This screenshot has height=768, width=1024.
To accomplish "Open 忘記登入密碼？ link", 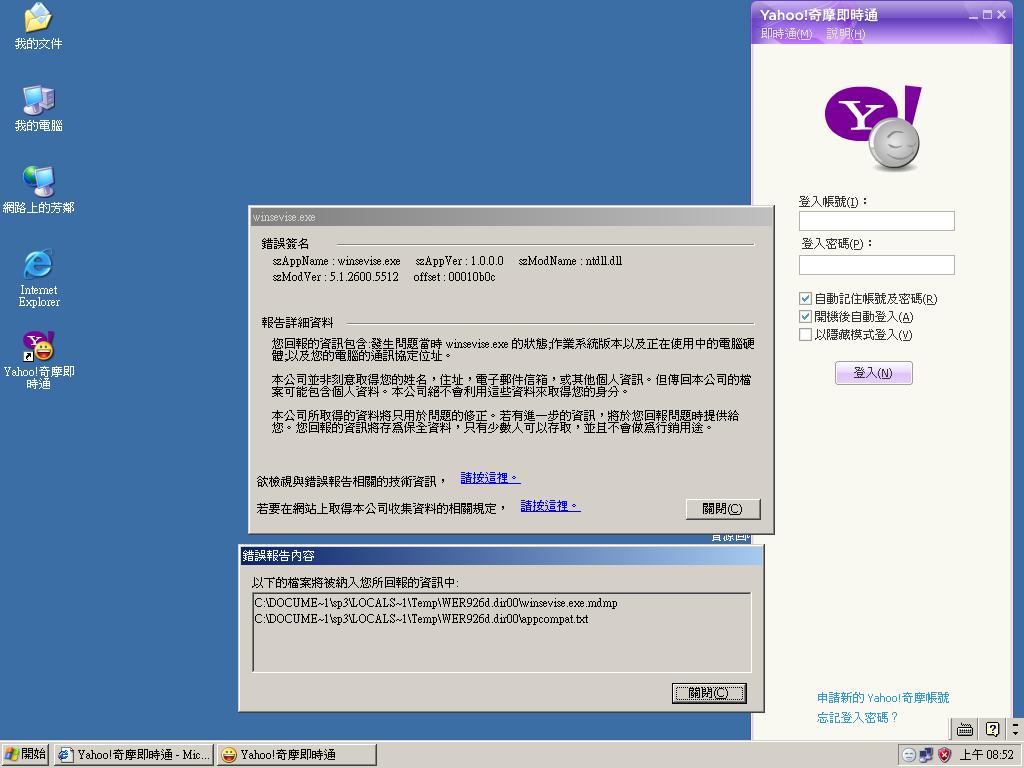I will 857,718.
